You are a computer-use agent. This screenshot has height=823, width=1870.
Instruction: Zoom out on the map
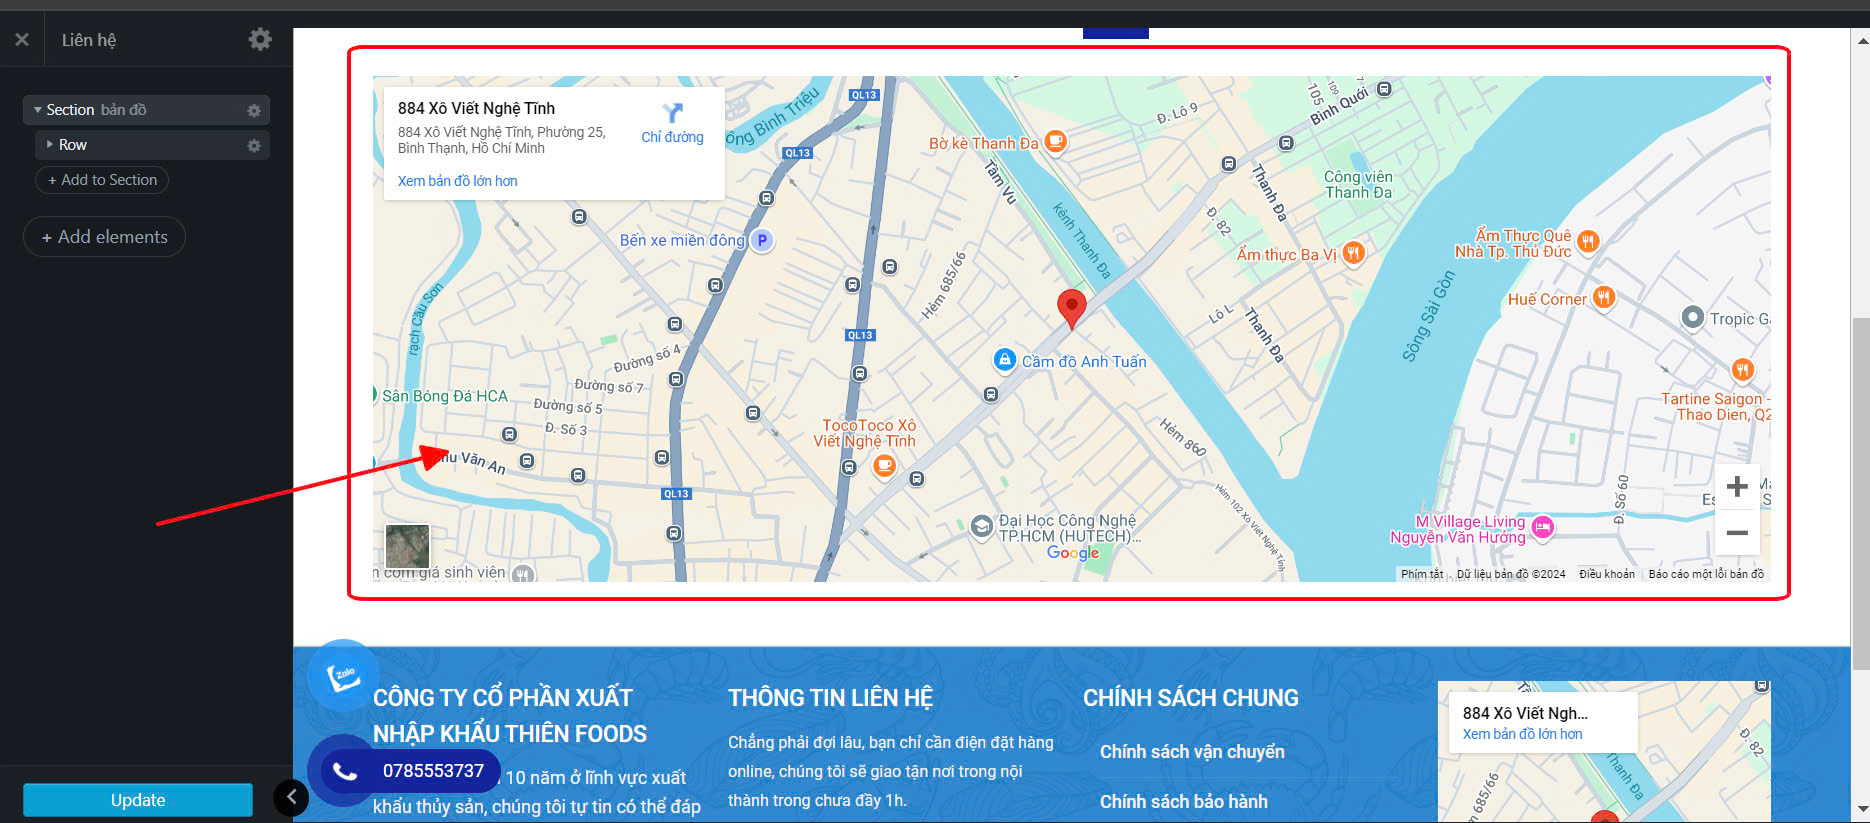[x=1737, y=533]
